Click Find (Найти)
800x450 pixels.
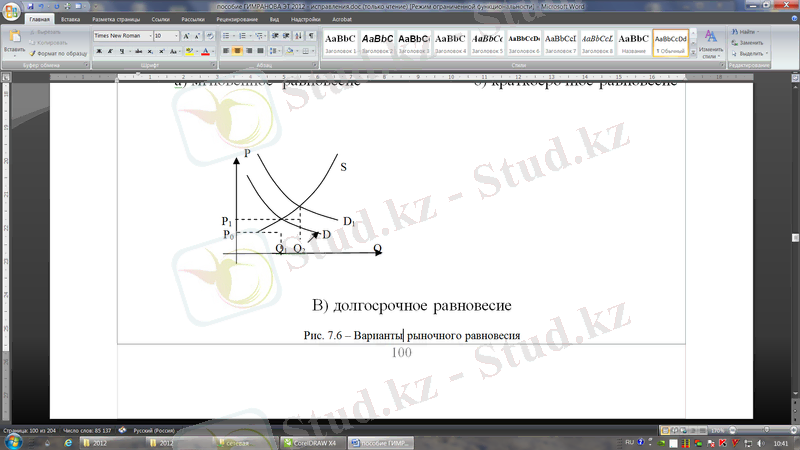click(745, 32)
